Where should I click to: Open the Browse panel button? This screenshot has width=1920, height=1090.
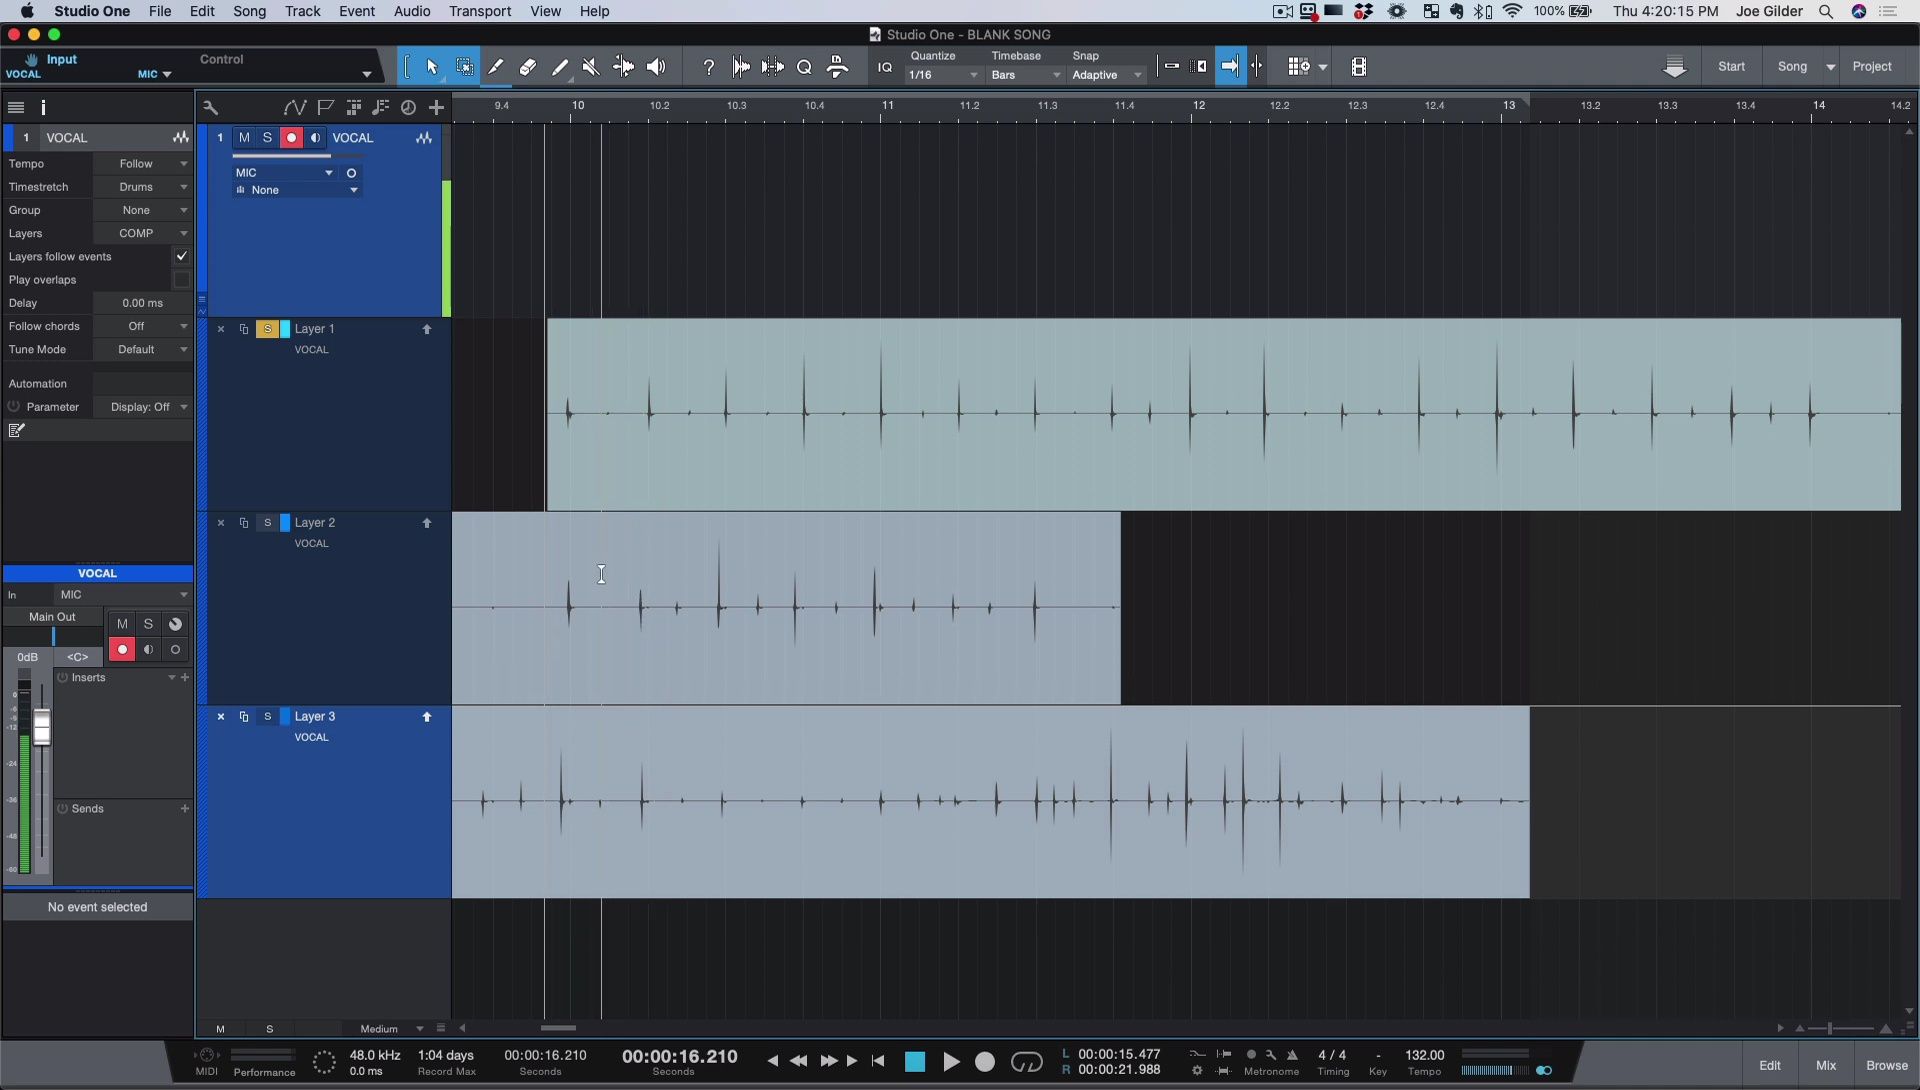click(1887, 1065)
